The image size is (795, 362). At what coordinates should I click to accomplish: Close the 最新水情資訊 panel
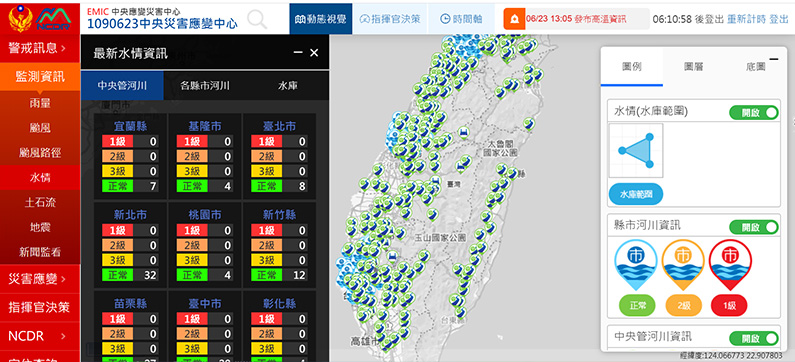(314, 53)
